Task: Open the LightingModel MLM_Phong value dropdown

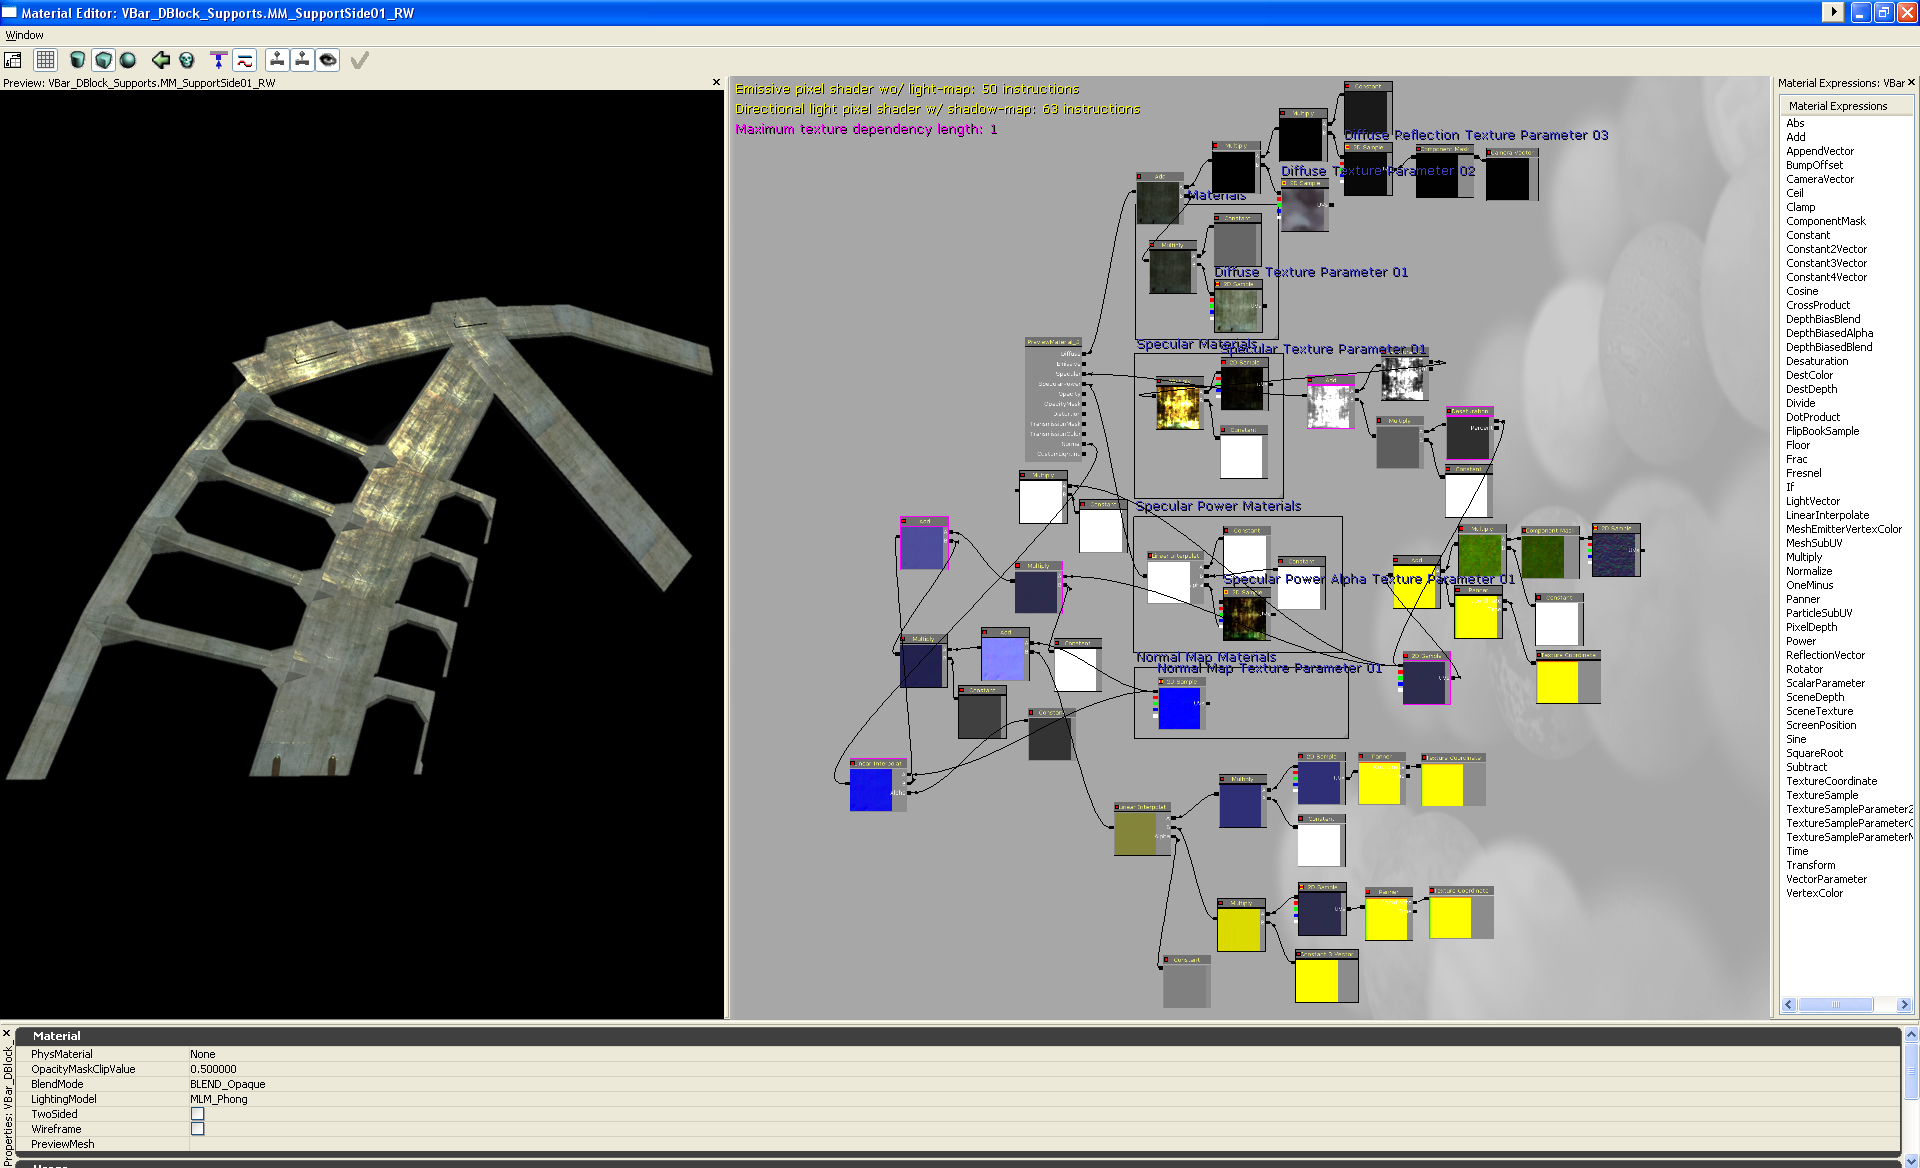Action: click(1044, 1099)
